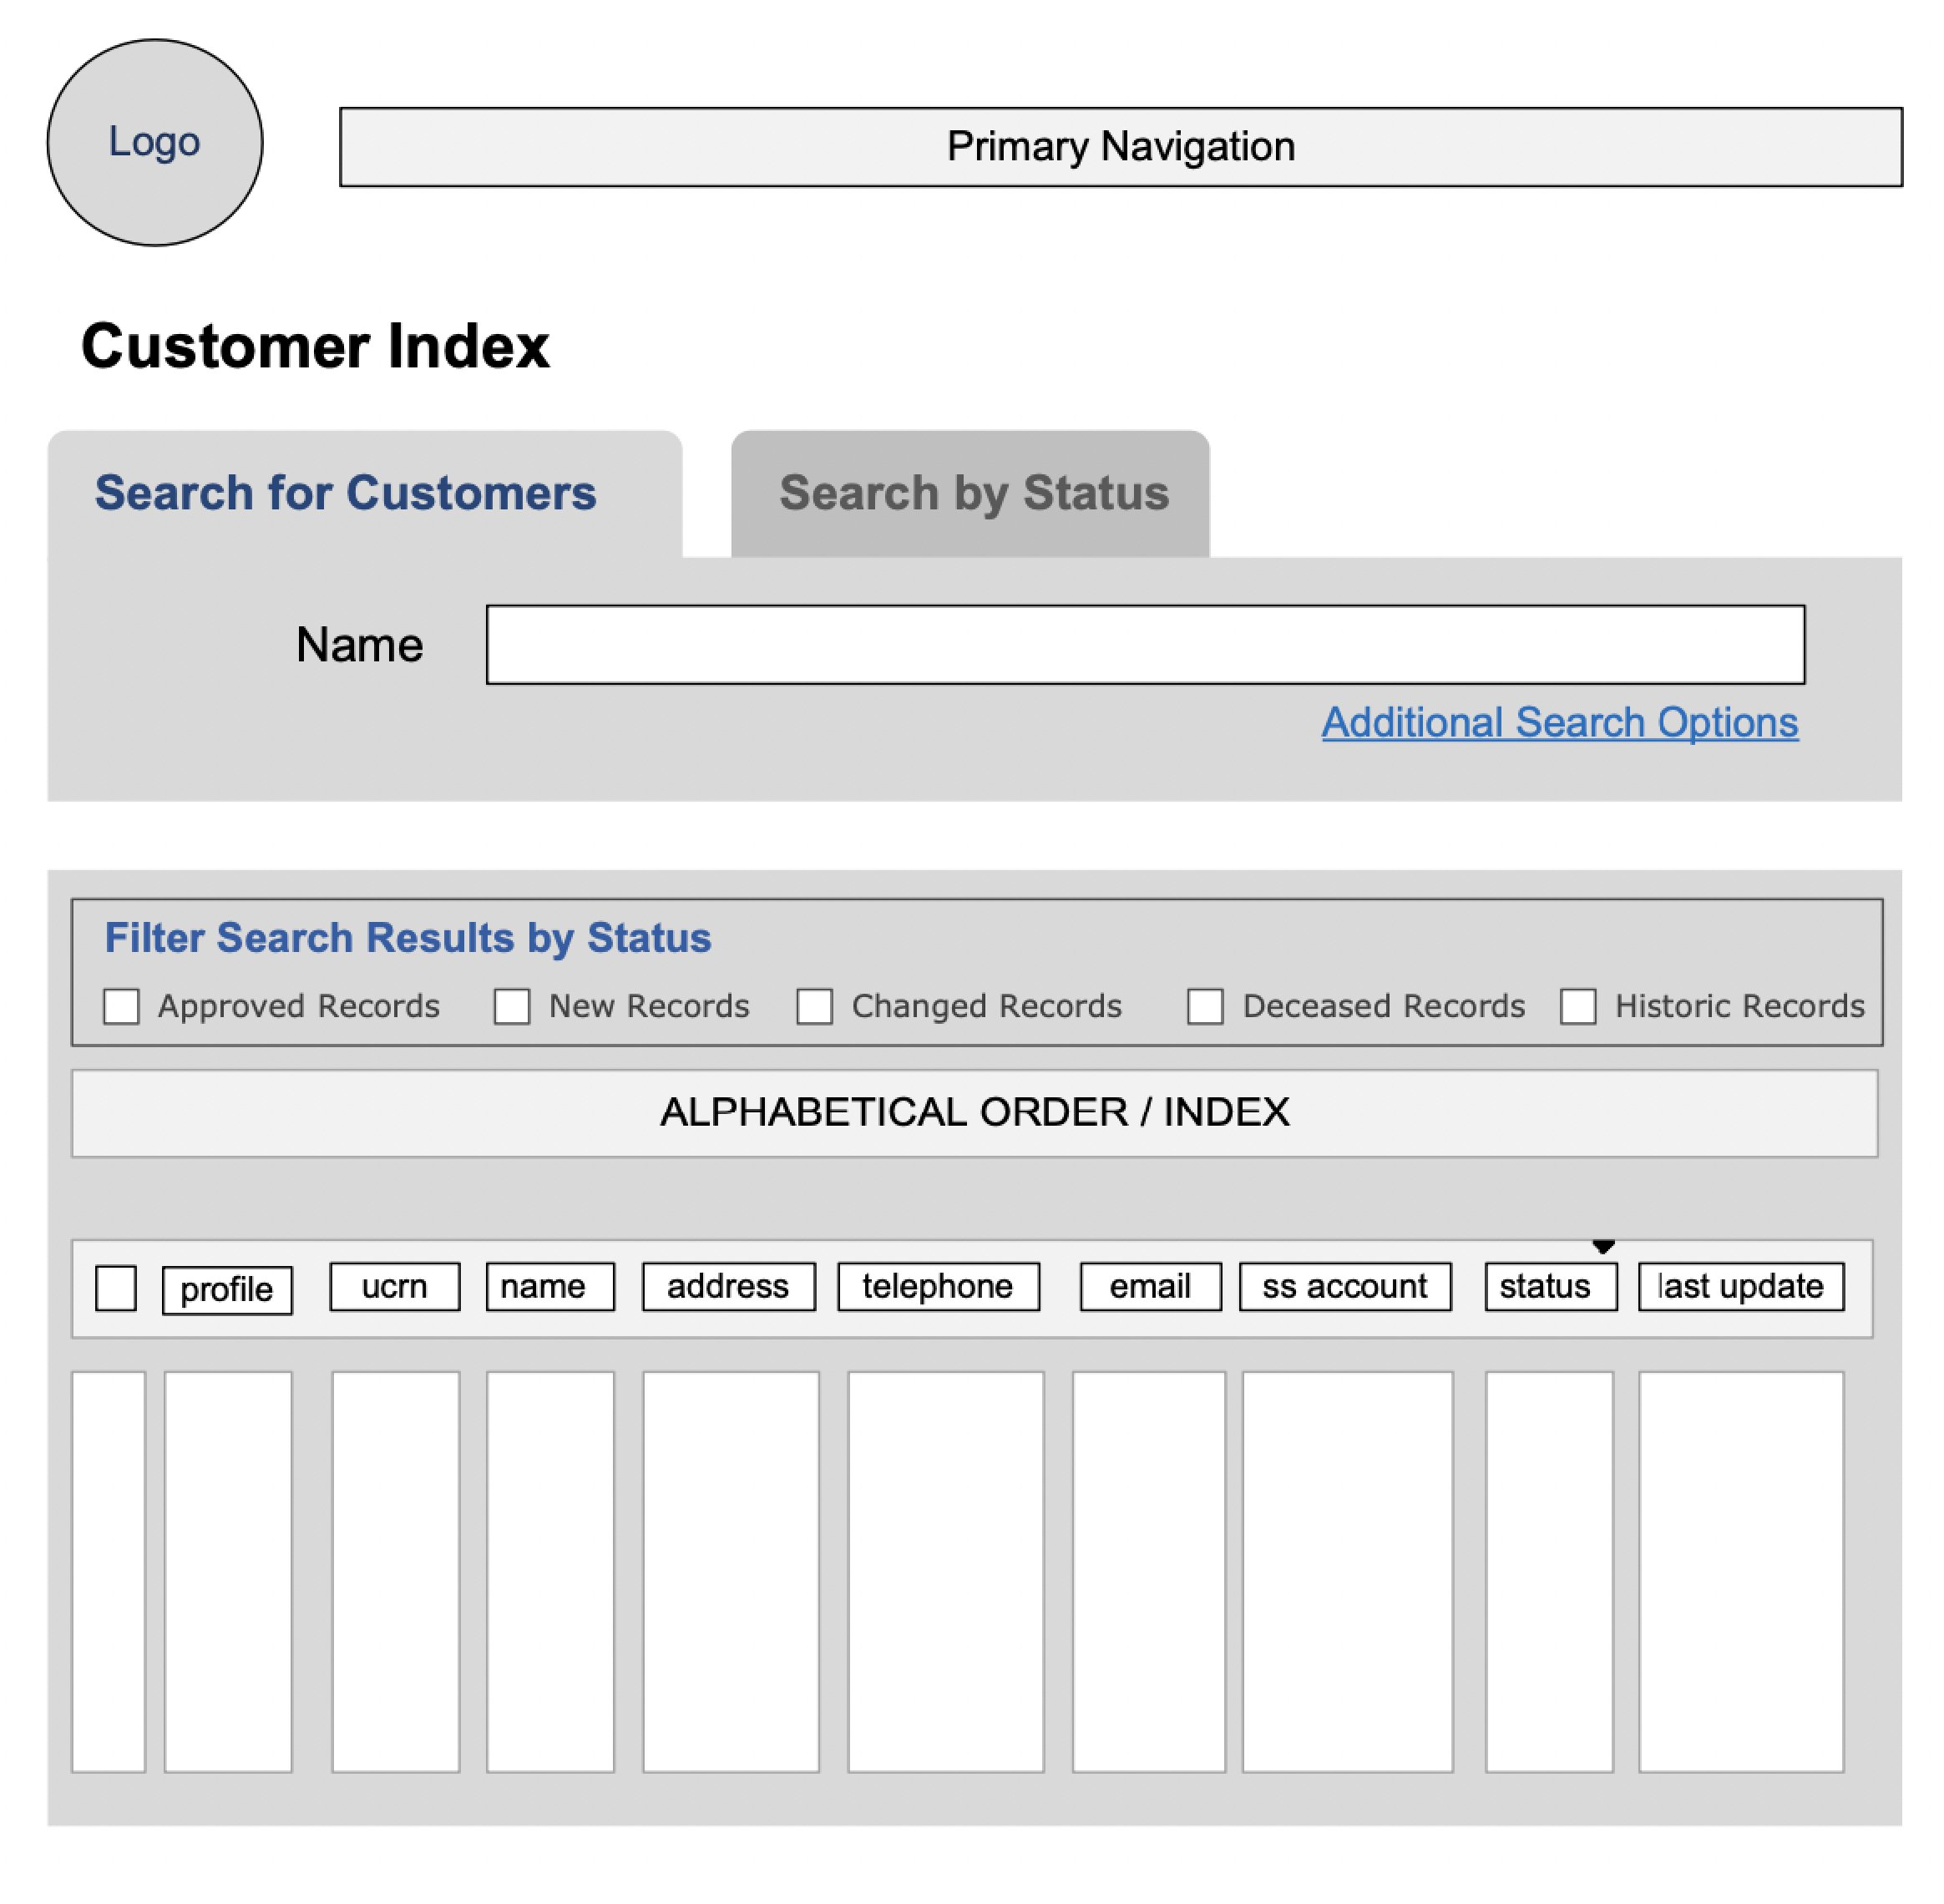Click the Alphabetical Order / Index bar
Viewport: 1944px width, 1904px height.
point(975,1113)
